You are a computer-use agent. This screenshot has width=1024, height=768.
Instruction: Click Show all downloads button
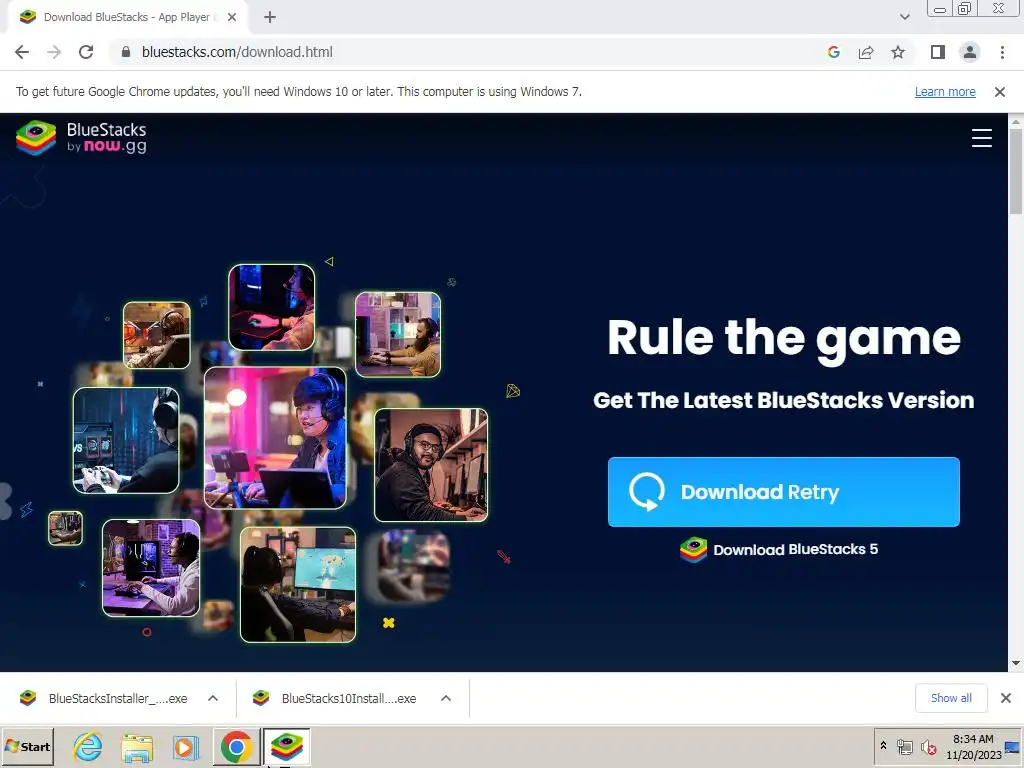[x=951, y=698]
